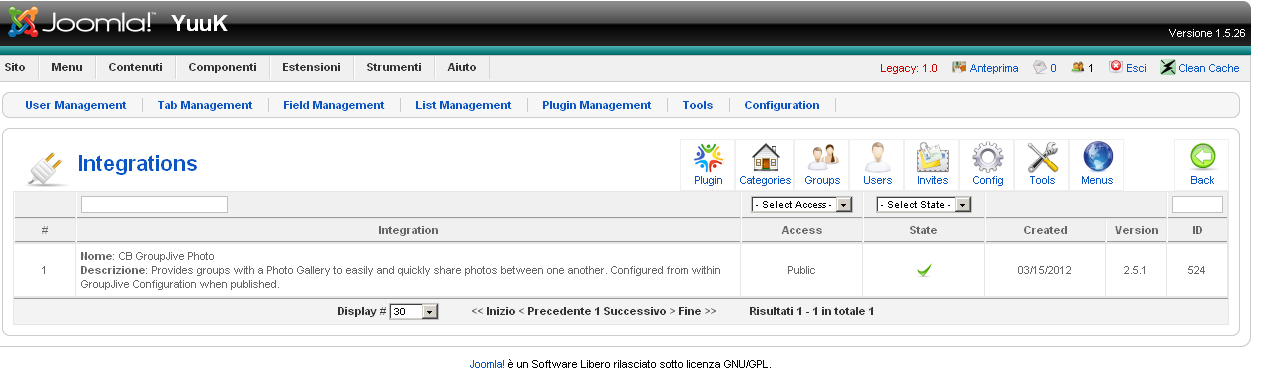Toggle the green published checkmark for CB GroupJive Photo
Screen dimensions: 1261x383
click(924, 270)
